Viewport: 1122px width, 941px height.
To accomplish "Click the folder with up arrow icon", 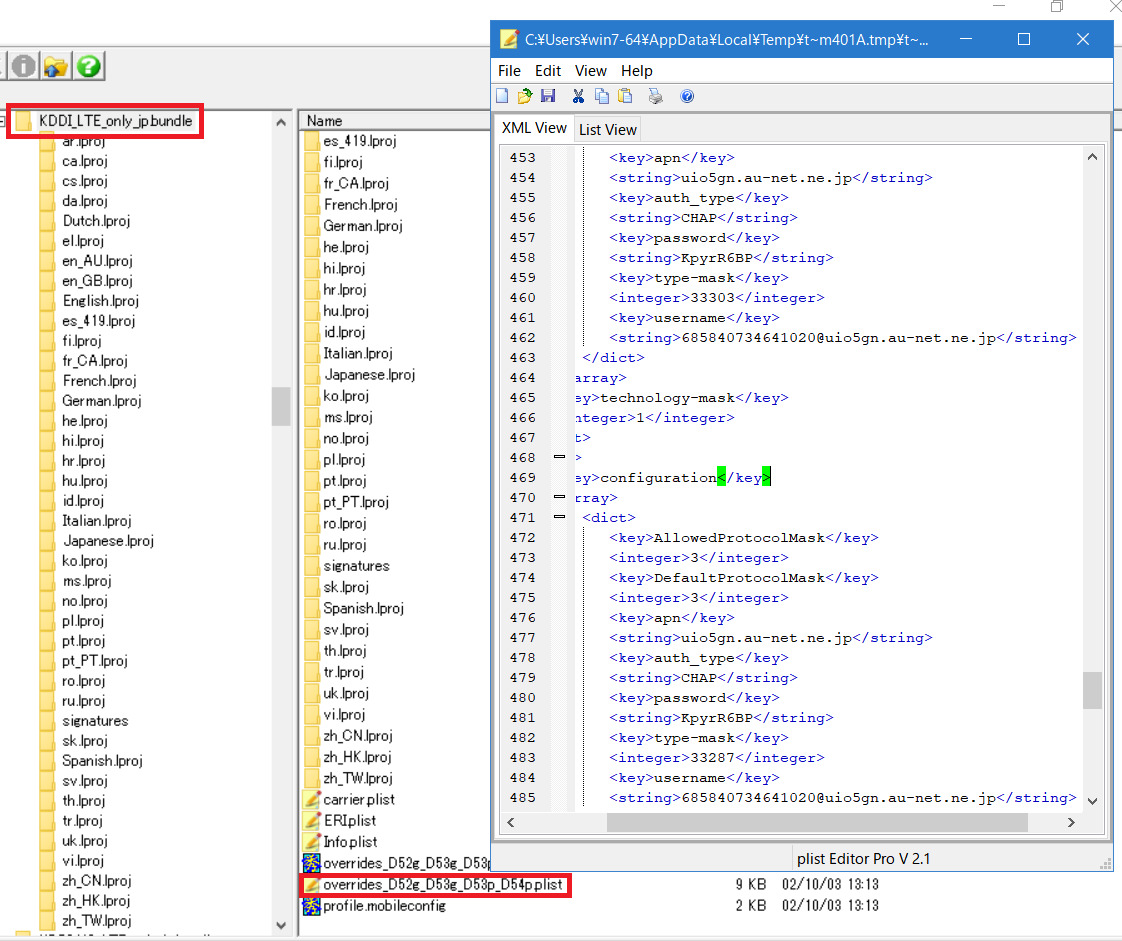I will tap(56, 67).
